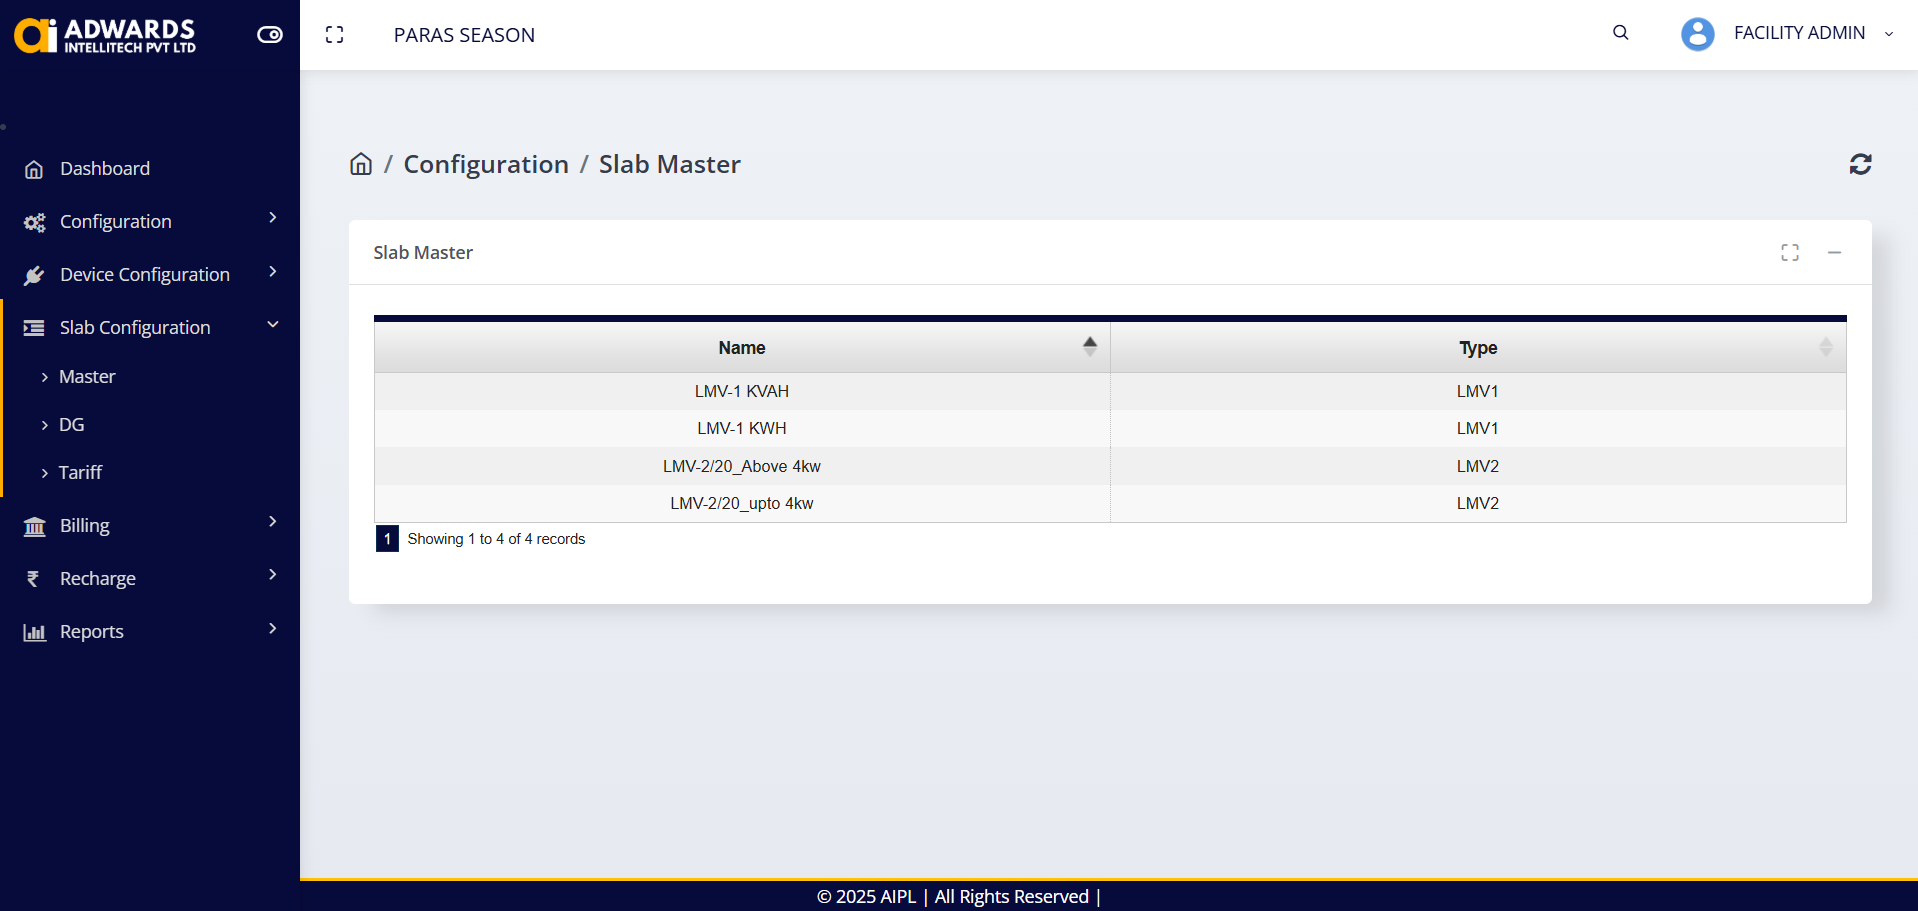Click the fullscreen icon in the top bar
The image size is (1918, 911).
pyautogui.click(x=335, y=35)
